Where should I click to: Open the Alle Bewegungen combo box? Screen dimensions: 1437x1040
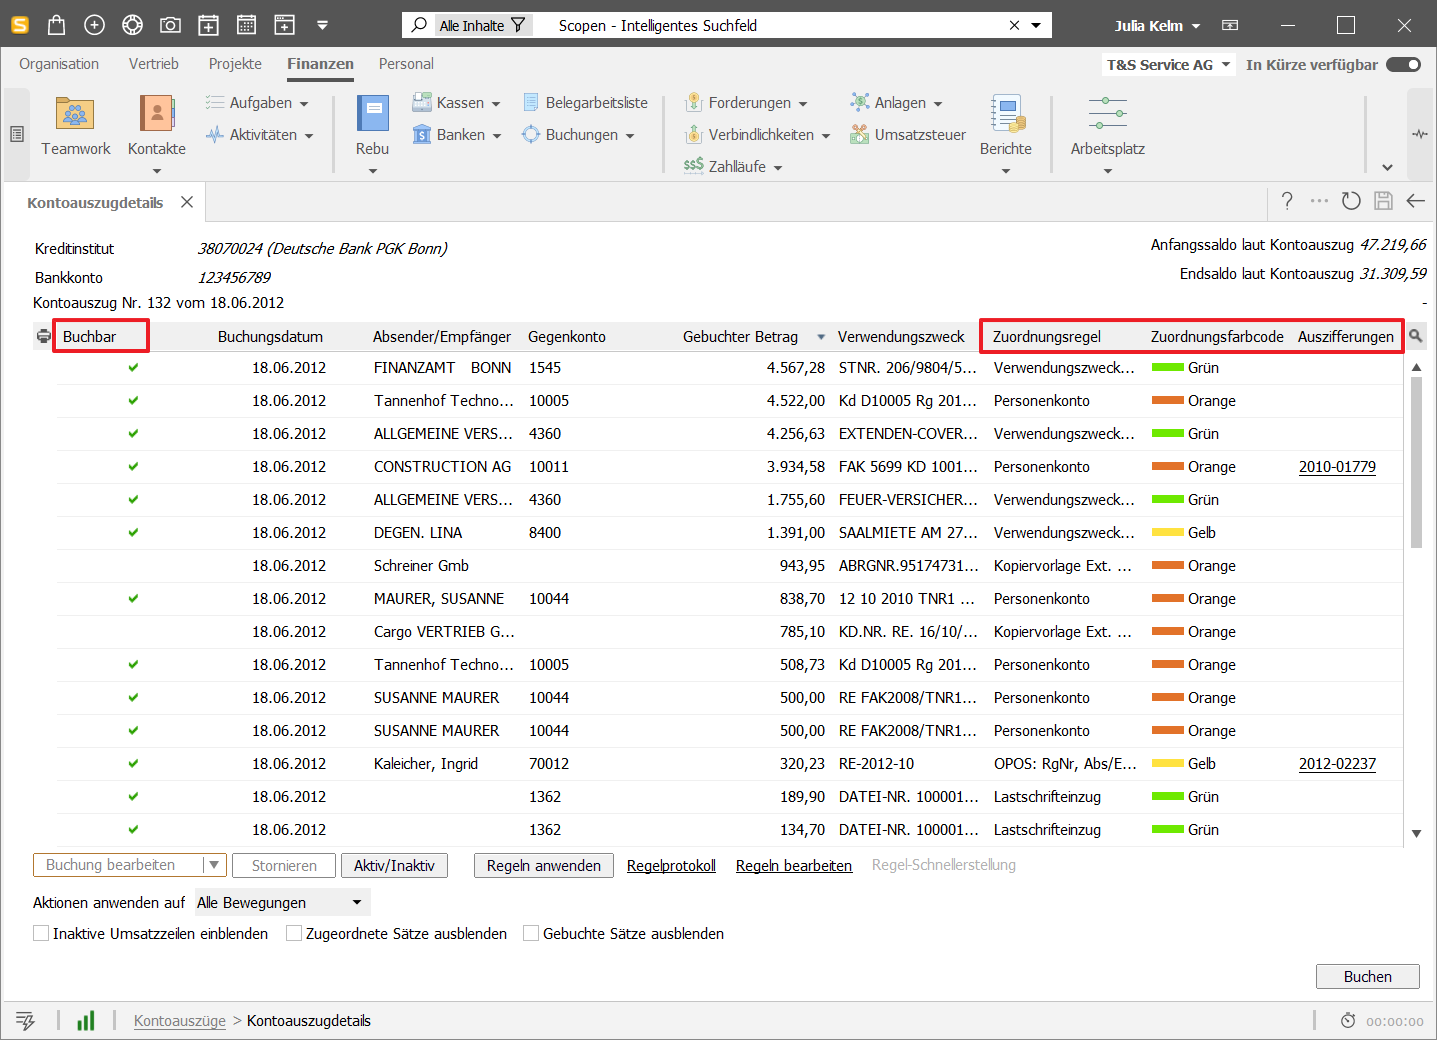282,902
